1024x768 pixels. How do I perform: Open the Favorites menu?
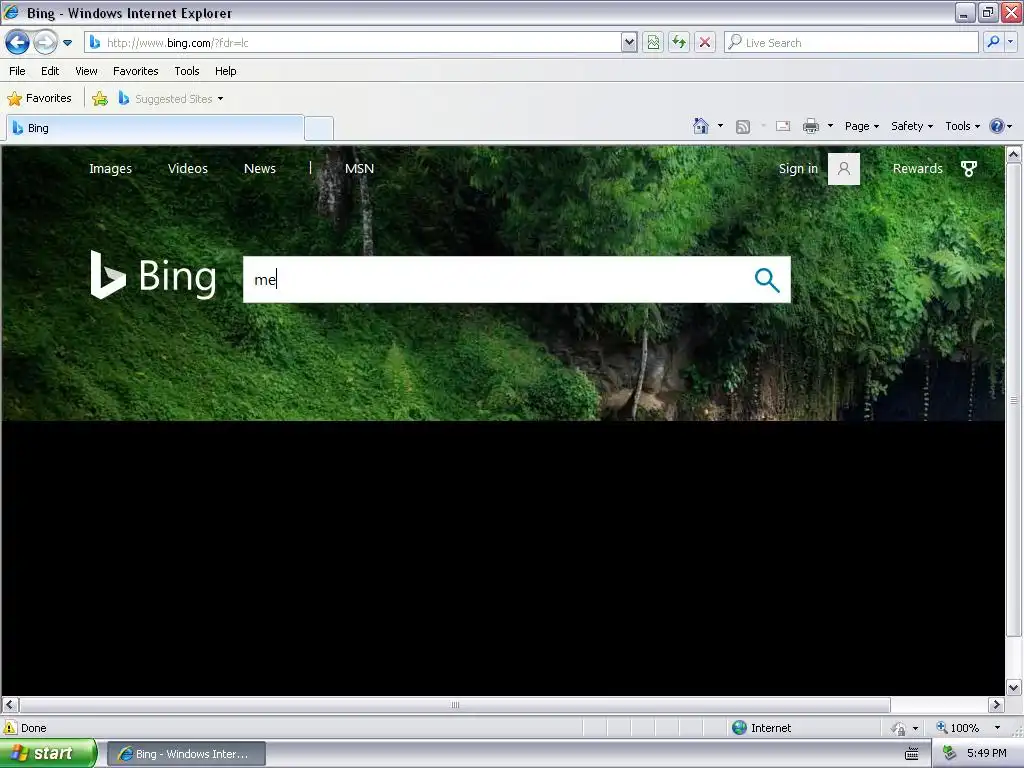pos(136,71)
